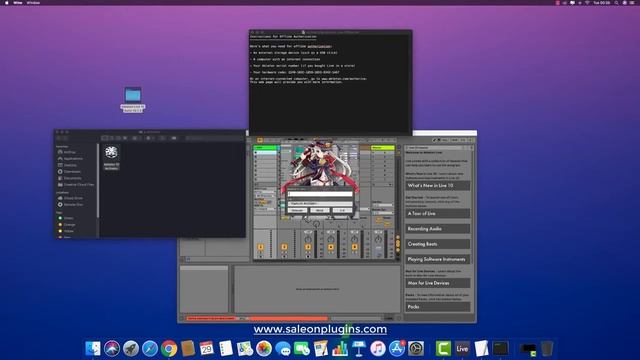The height and width of the screenshot is (360, 640).
Task: Click the Finder window search field
Action: [x=213, y=138]
